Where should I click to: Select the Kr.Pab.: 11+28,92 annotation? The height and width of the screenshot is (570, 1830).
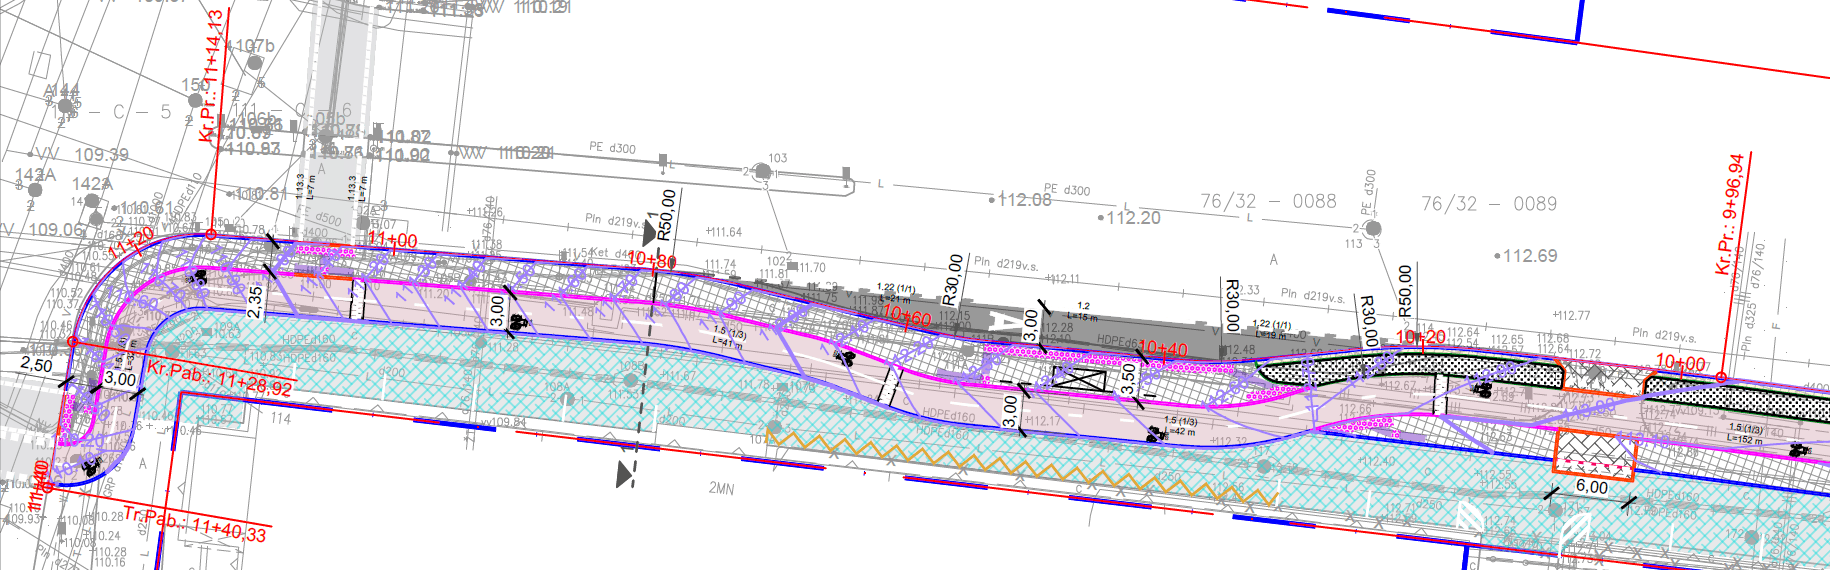(220, 378)
